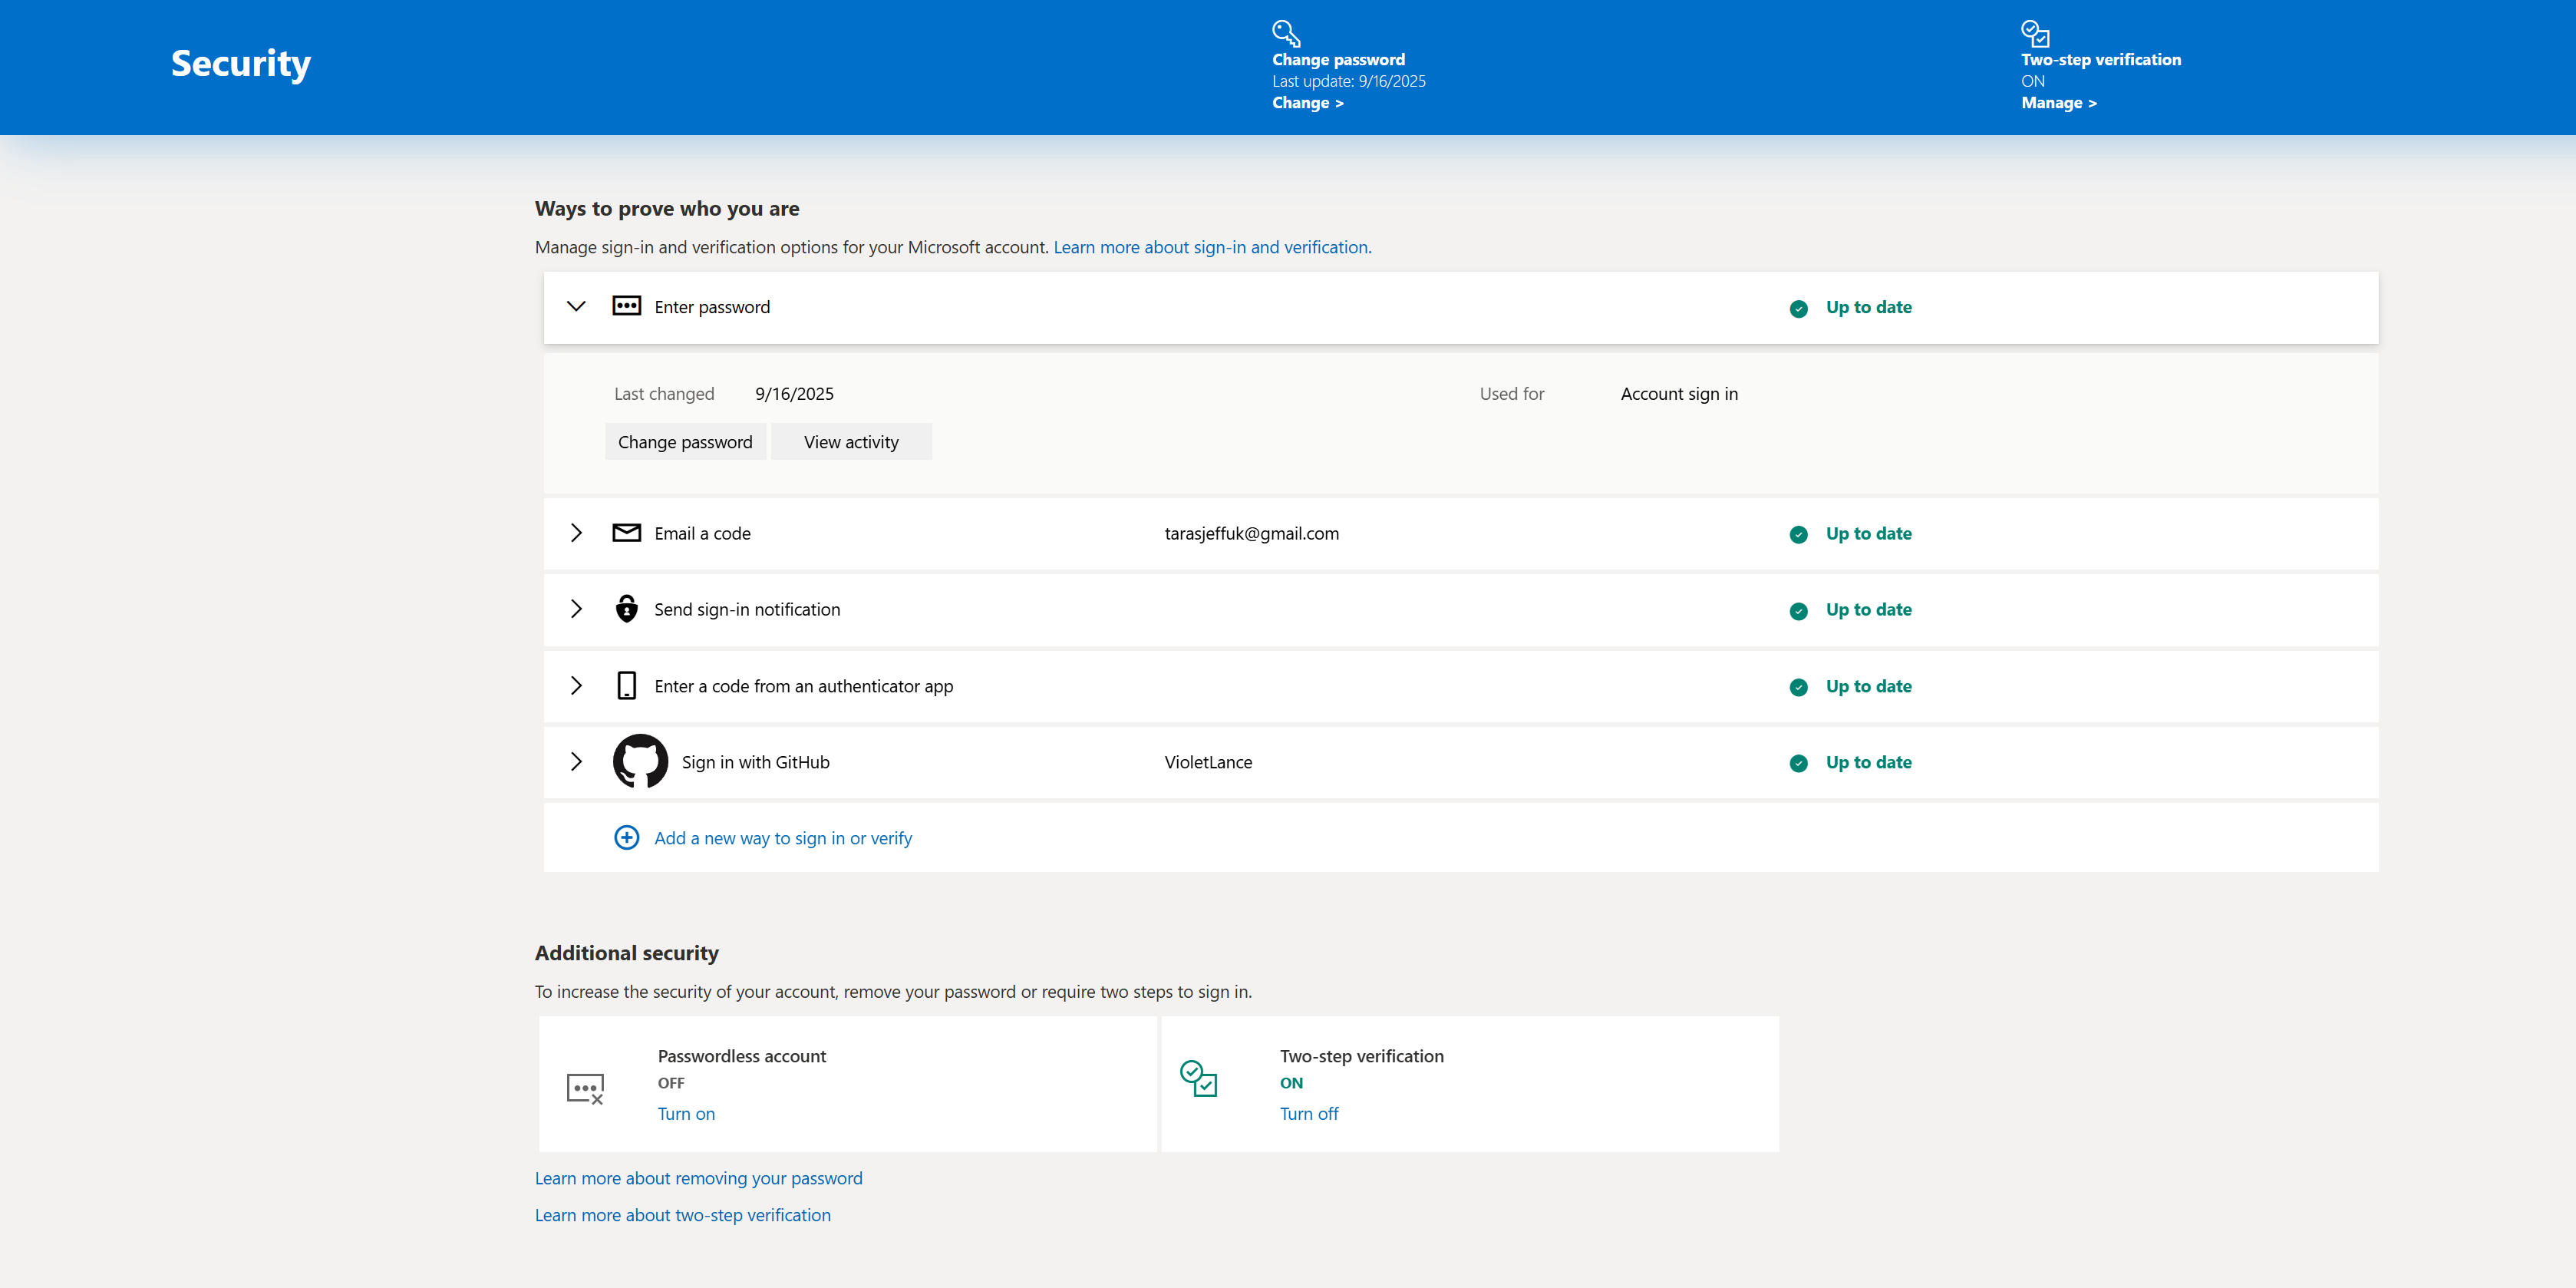Turn on Passwordless account
2576x1288 pixels.
[686, 1114]
